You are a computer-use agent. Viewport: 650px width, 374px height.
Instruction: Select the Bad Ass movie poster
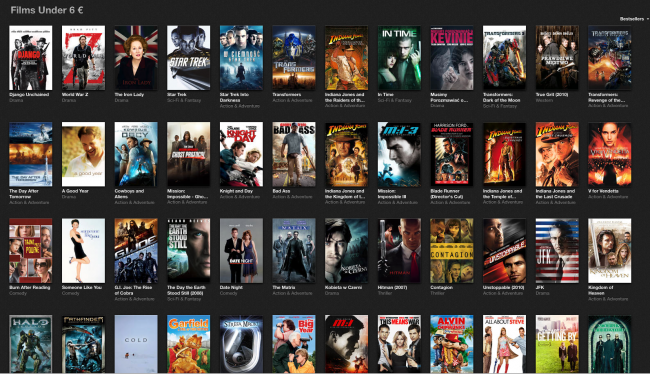click(x=294, y=154)
